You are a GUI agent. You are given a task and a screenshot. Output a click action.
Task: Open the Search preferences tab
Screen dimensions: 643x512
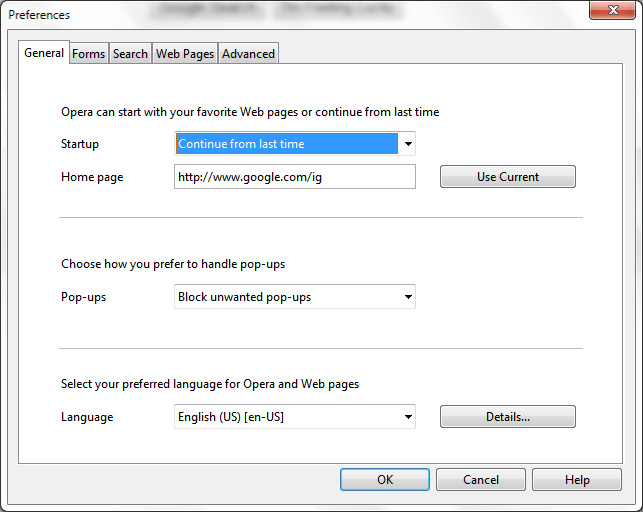coord(130,54)
